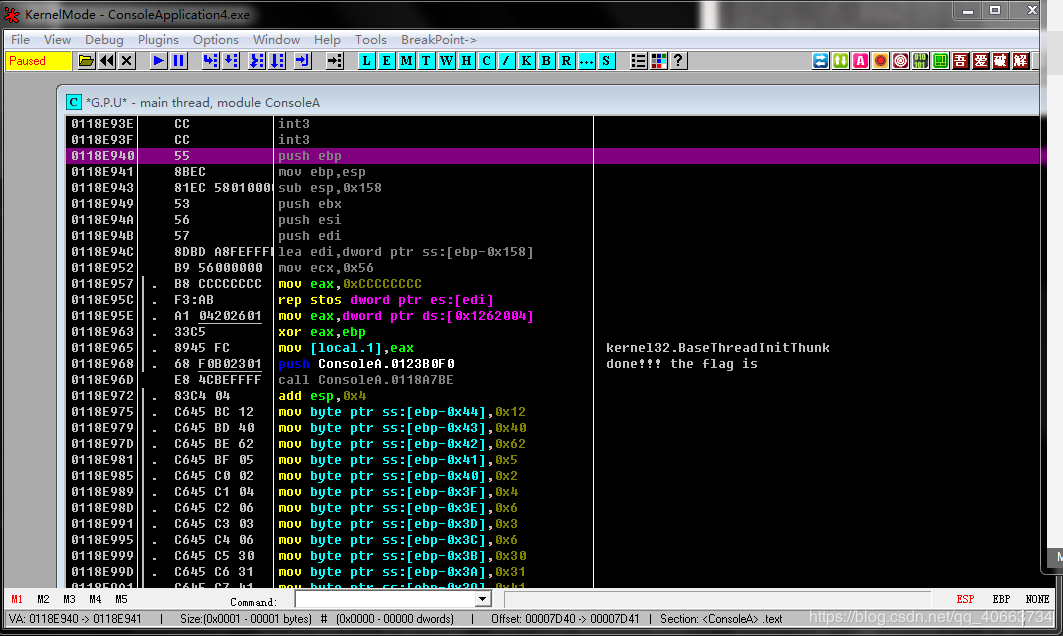The image size is (1063, 636).
Task: Click the 爱 red toolbar icon
Action: coord(981,61)
